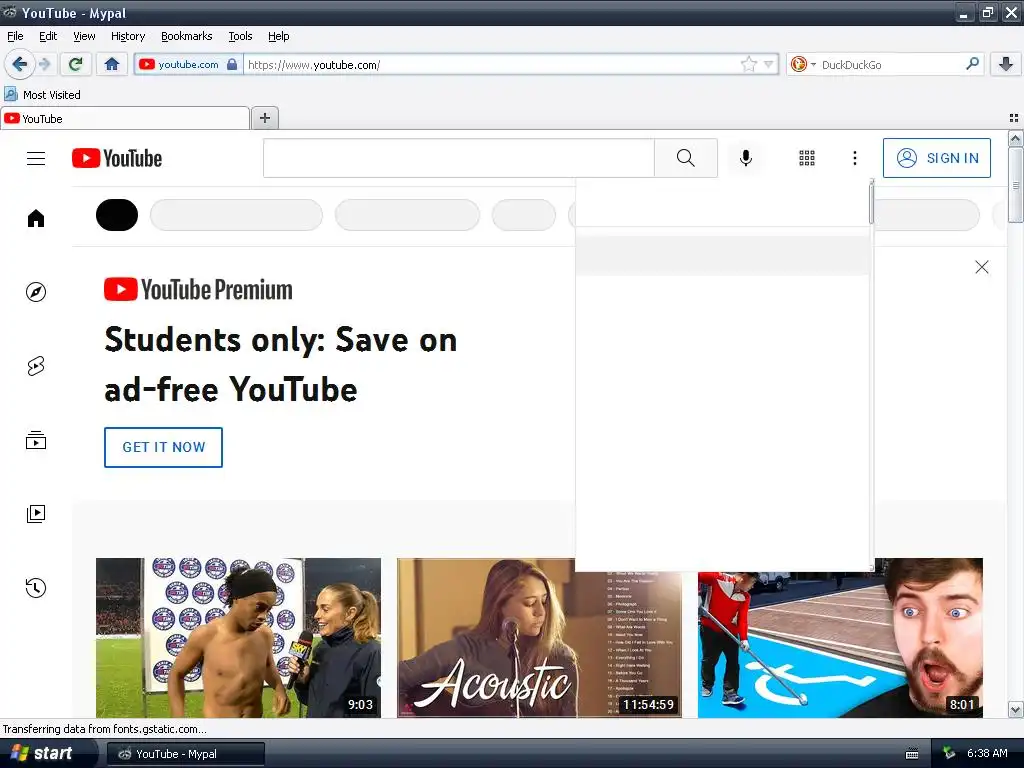This screenshot has height=768, width=1024.
Task: Open the File menu
Action: [15, 36]
